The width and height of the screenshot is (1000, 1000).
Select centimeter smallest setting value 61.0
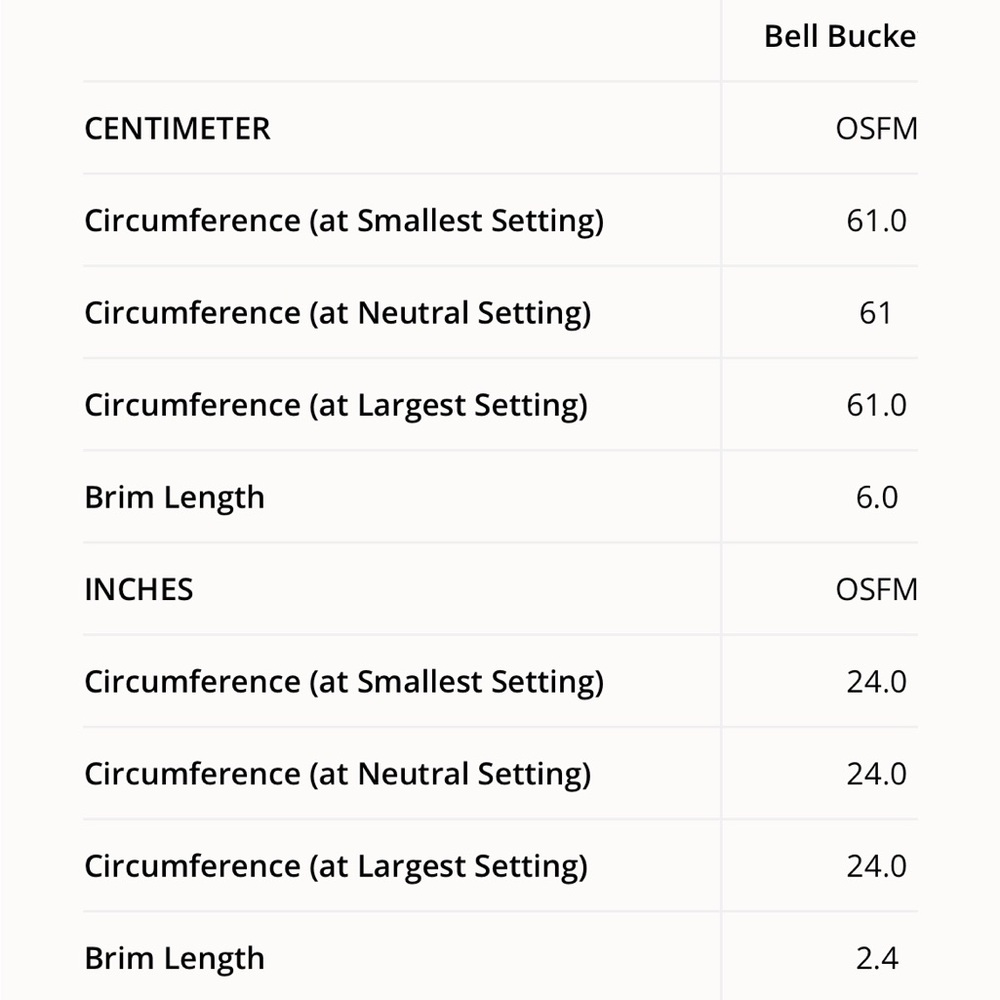point(876,221)
